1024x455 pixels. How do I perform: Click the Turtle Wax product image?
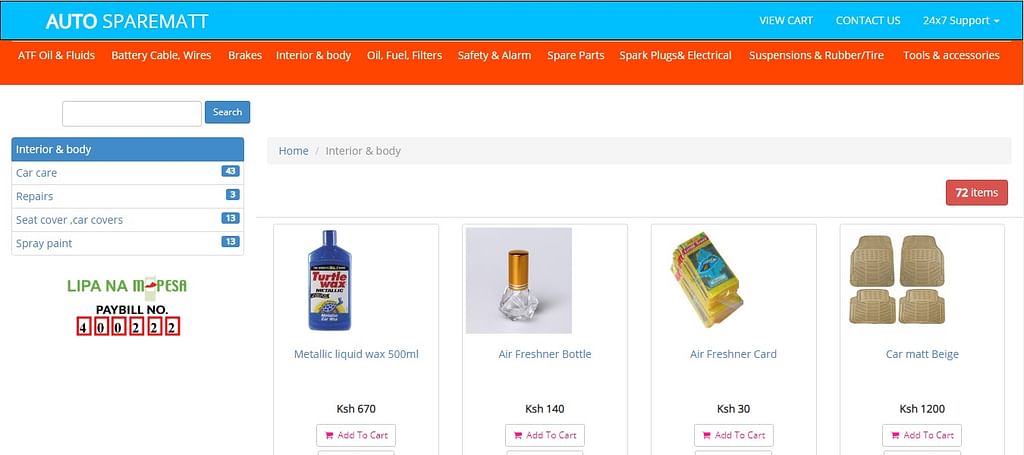coord(329,281)
